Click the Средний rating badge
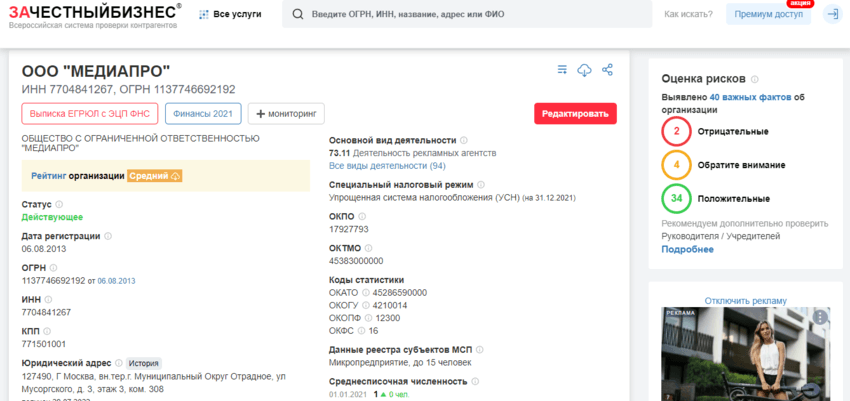This screenshot has height=401, width=850. 154,176
